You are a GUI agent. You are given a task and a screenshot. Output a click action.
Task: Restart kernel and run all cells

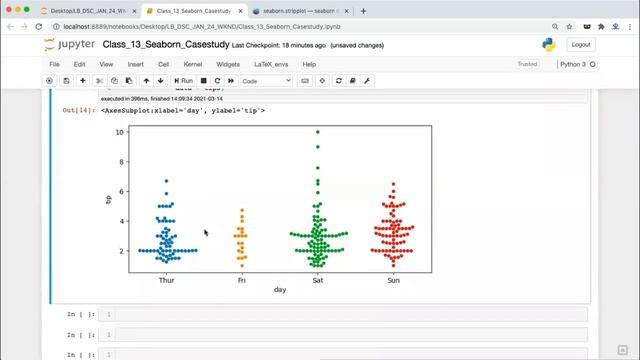click(231, 81)
